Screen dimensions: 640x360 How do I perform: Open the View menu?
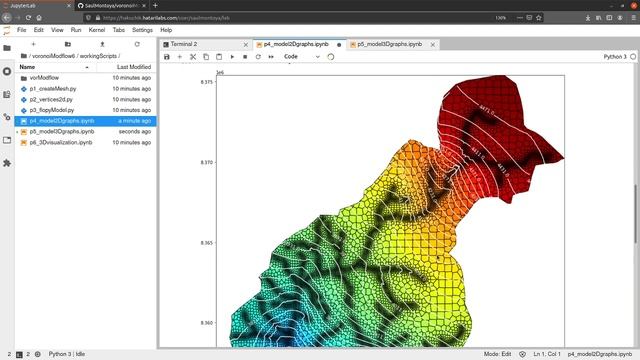(57, 30)
